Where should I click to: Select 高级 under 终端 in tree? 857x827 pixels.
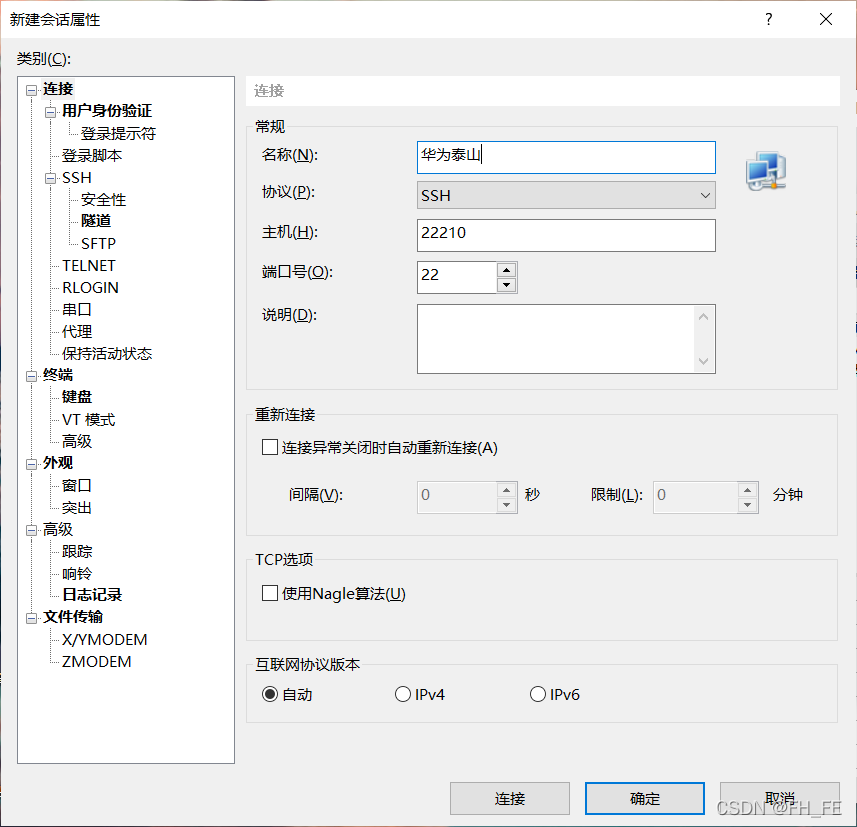click(x=77, y=441)
